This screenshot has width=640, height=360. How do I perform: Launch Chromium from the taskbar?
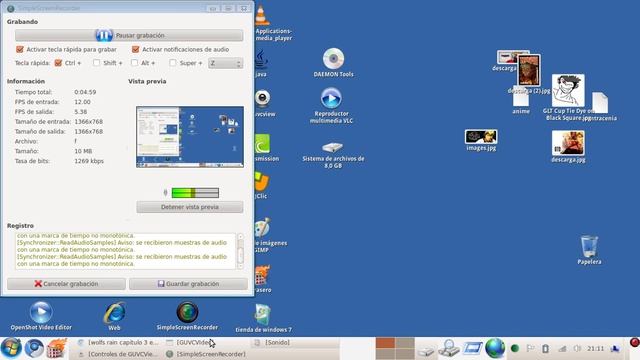34,348
